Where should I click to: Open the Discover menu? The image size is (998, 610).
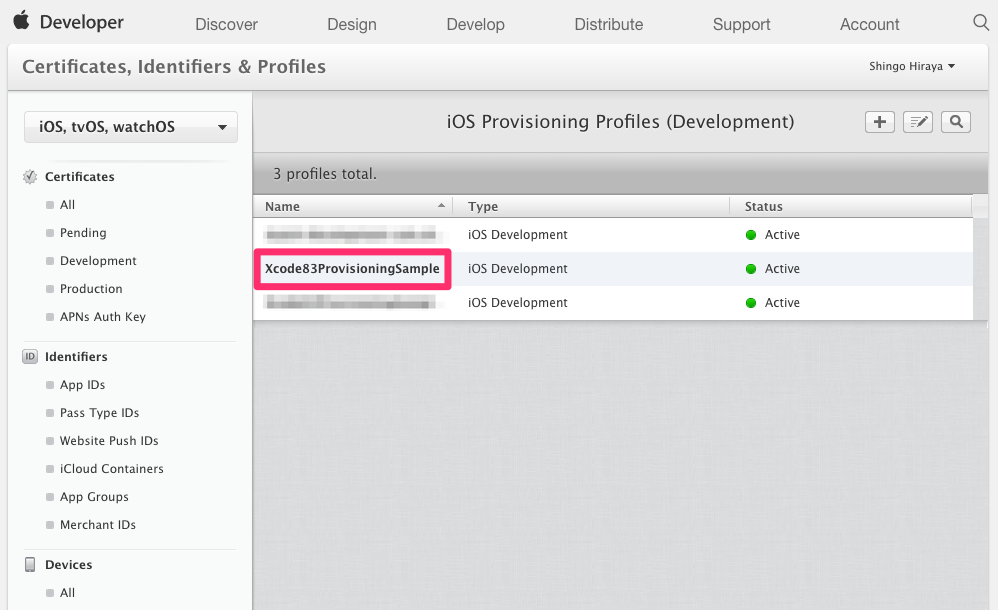pyautogui.click(x=227, y=24)
